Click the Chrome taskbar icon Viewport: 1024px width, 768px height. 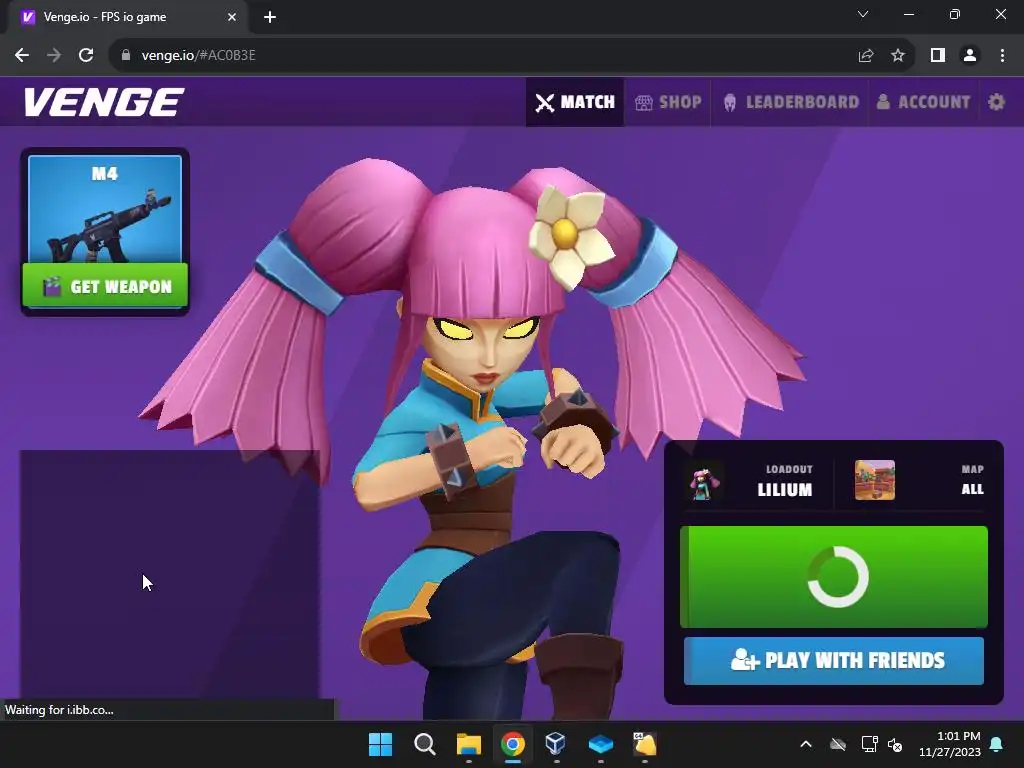(513, 744)
